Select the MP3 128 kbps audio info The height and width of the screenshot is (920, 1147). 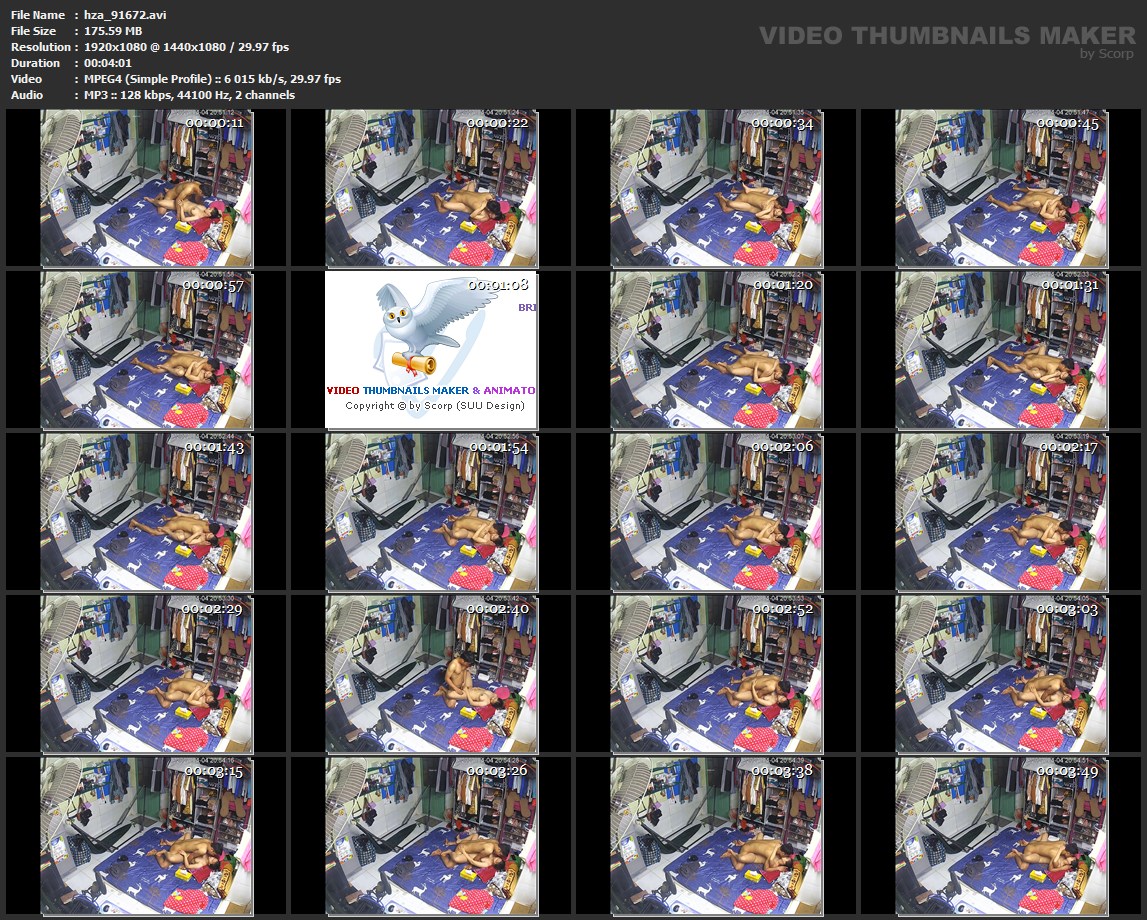tap(189, 95)
